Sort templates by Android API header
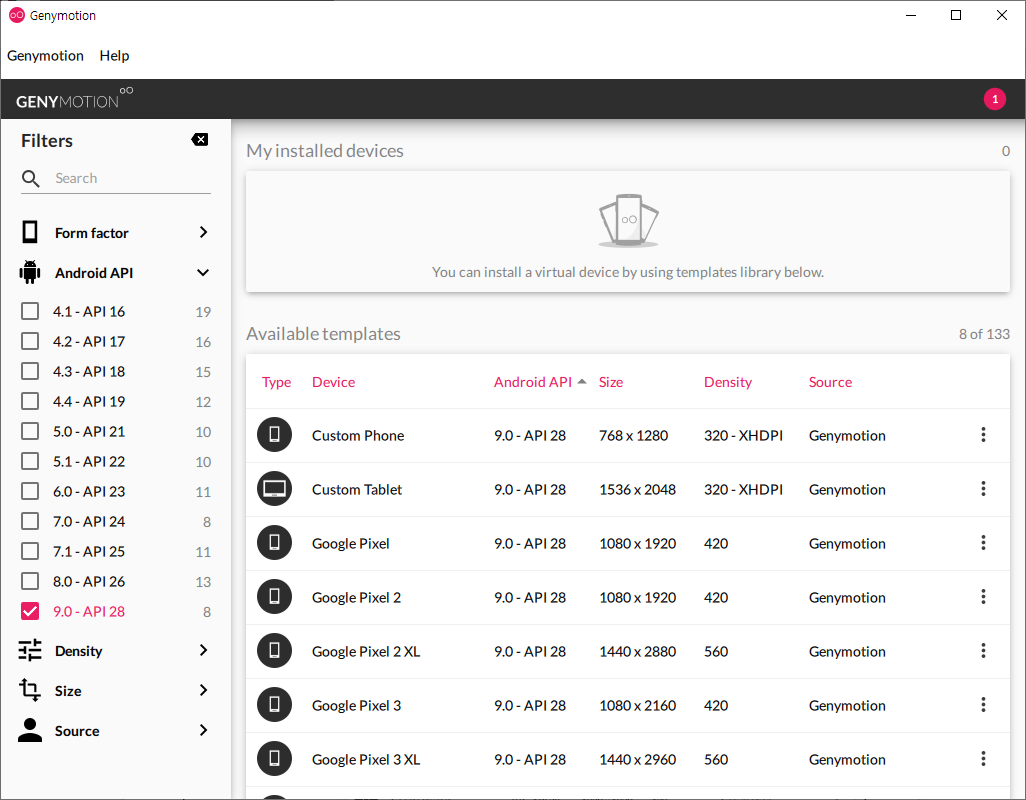Screen dimensions: 1026x800 tap(533, 382)
